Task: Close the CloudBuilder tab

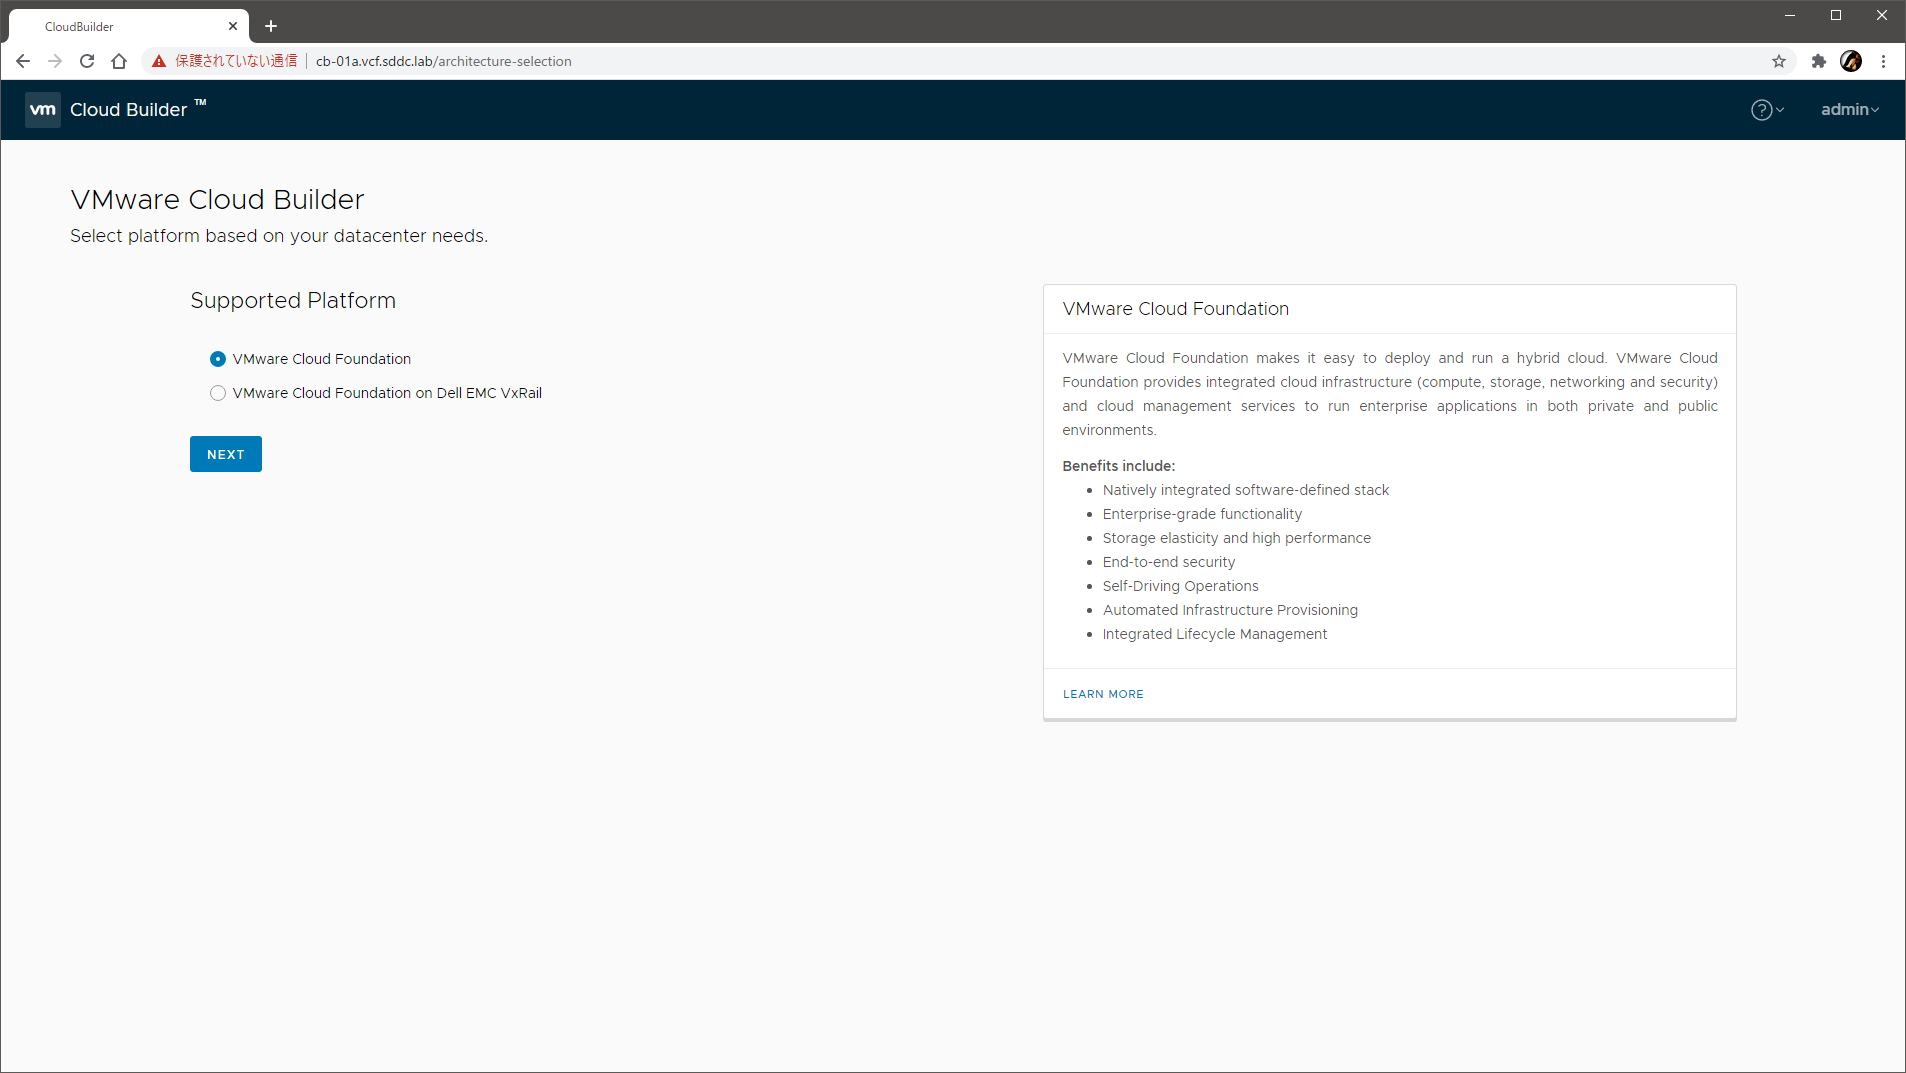Action: 233,26
